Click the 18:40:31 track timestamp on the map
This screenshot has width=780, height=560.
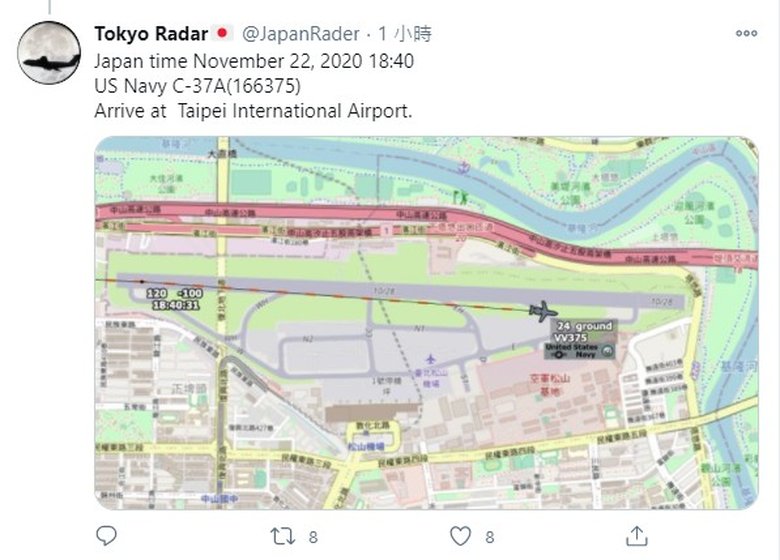click(x=175, y=305)
